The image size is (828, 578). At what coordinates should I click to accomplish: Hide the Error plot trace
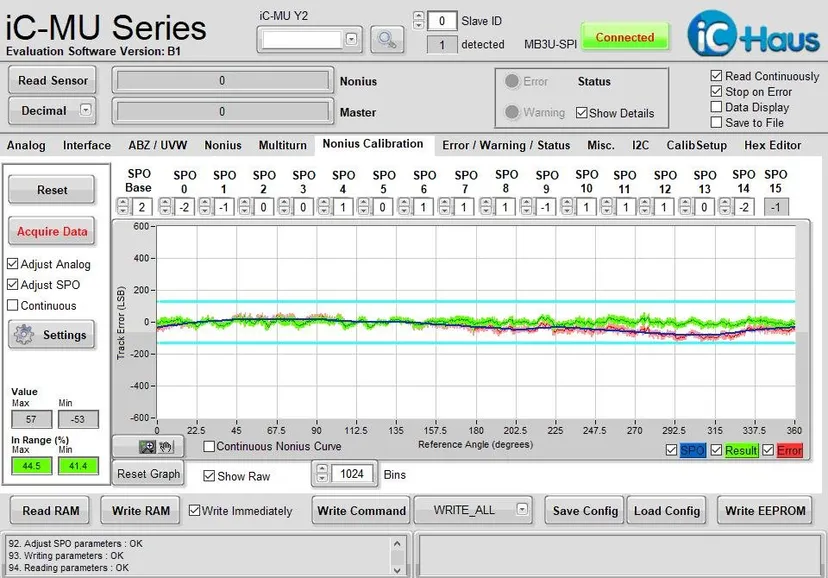[768, 450]
